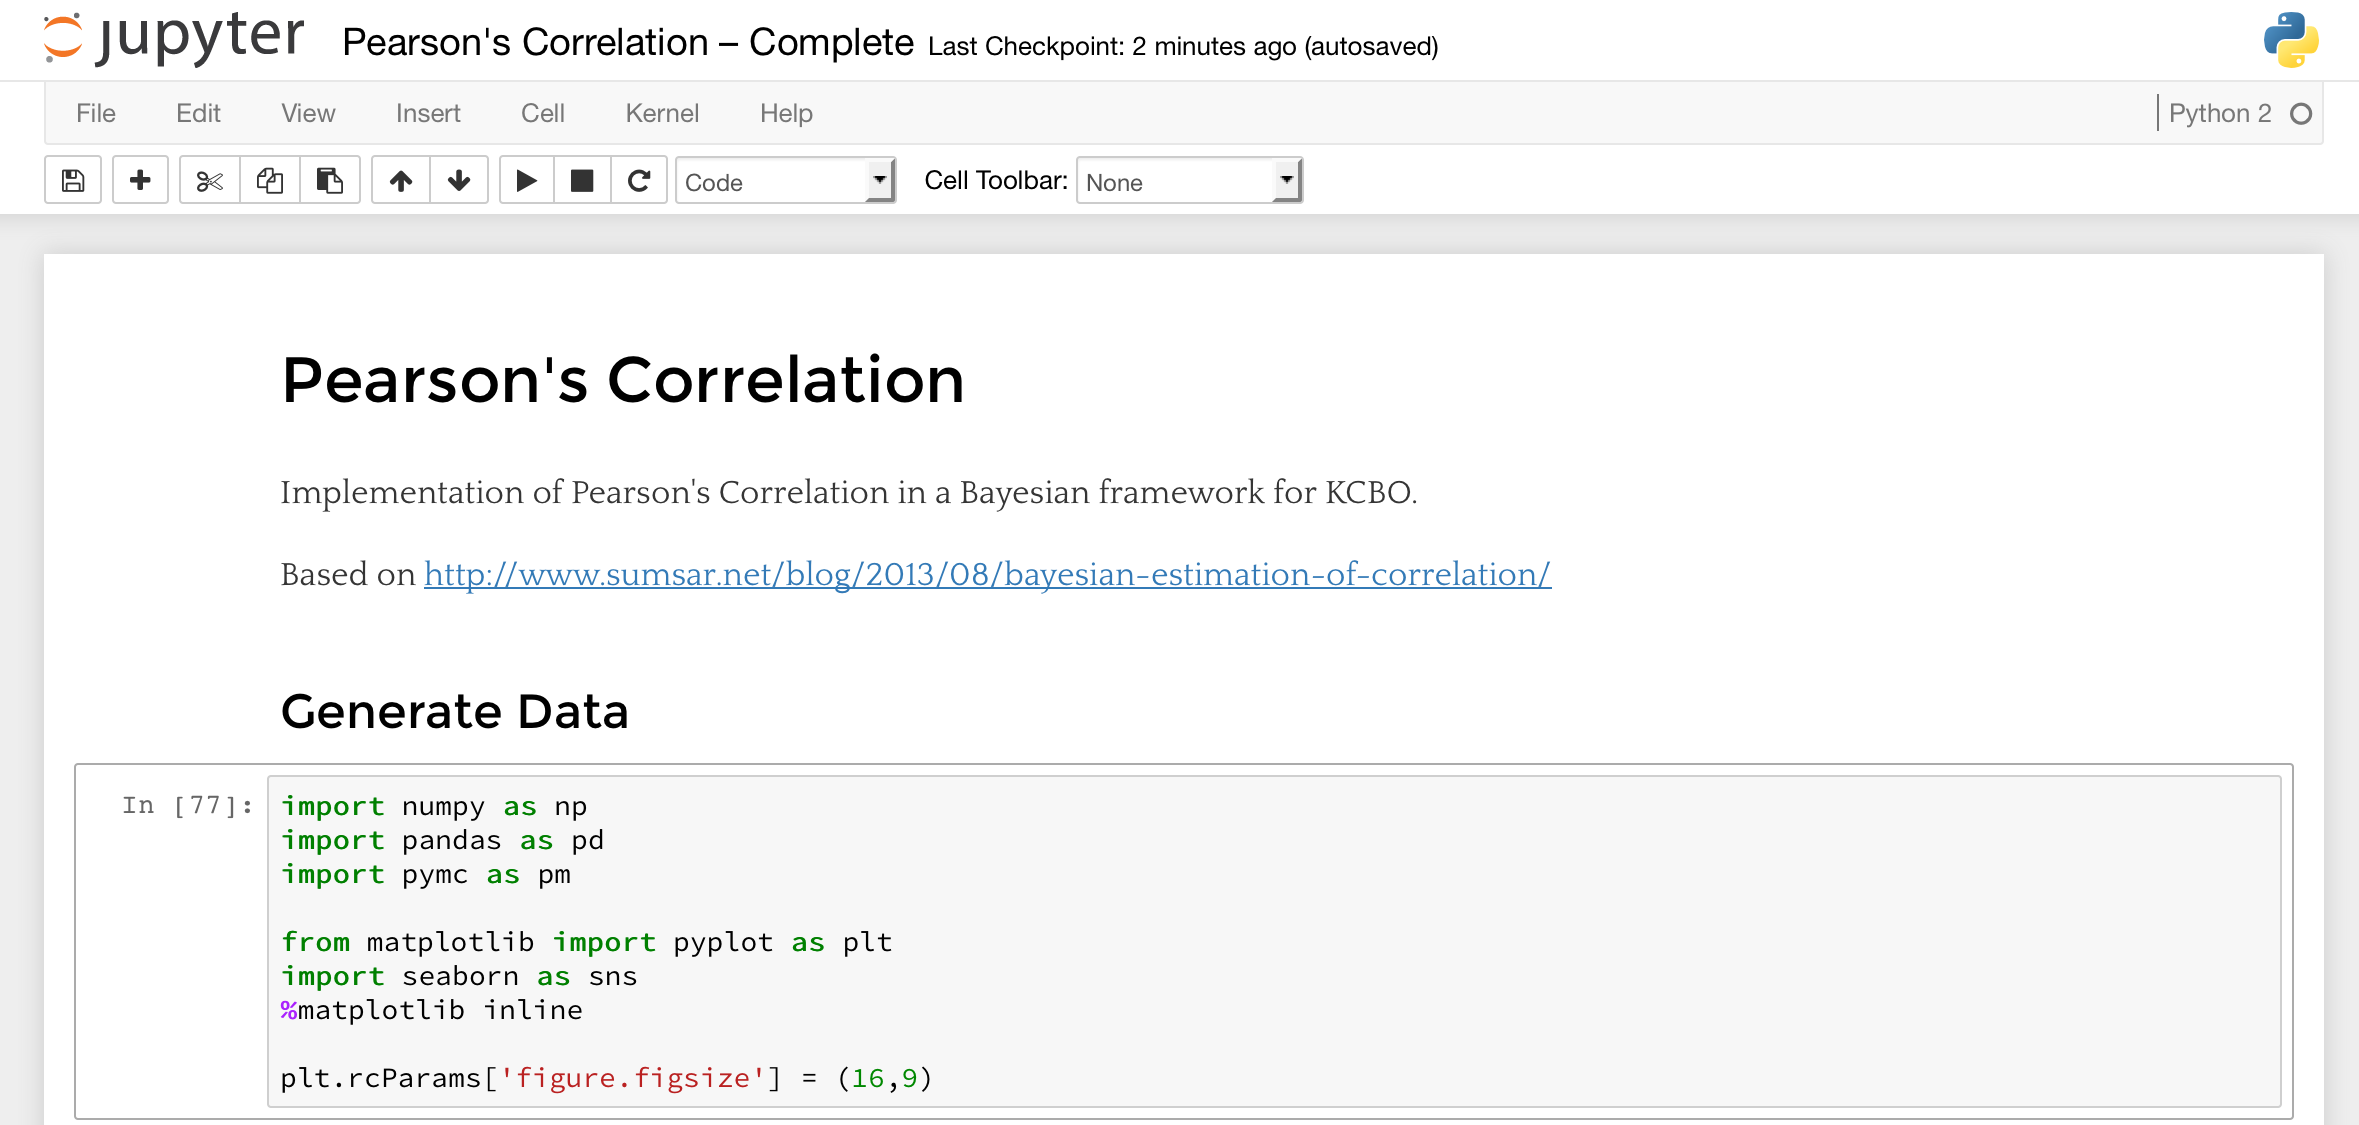Open the cell type Code dropdown
Image resolution: width=2359 pixels, height=1125 pixels.
tap(785, 181)
